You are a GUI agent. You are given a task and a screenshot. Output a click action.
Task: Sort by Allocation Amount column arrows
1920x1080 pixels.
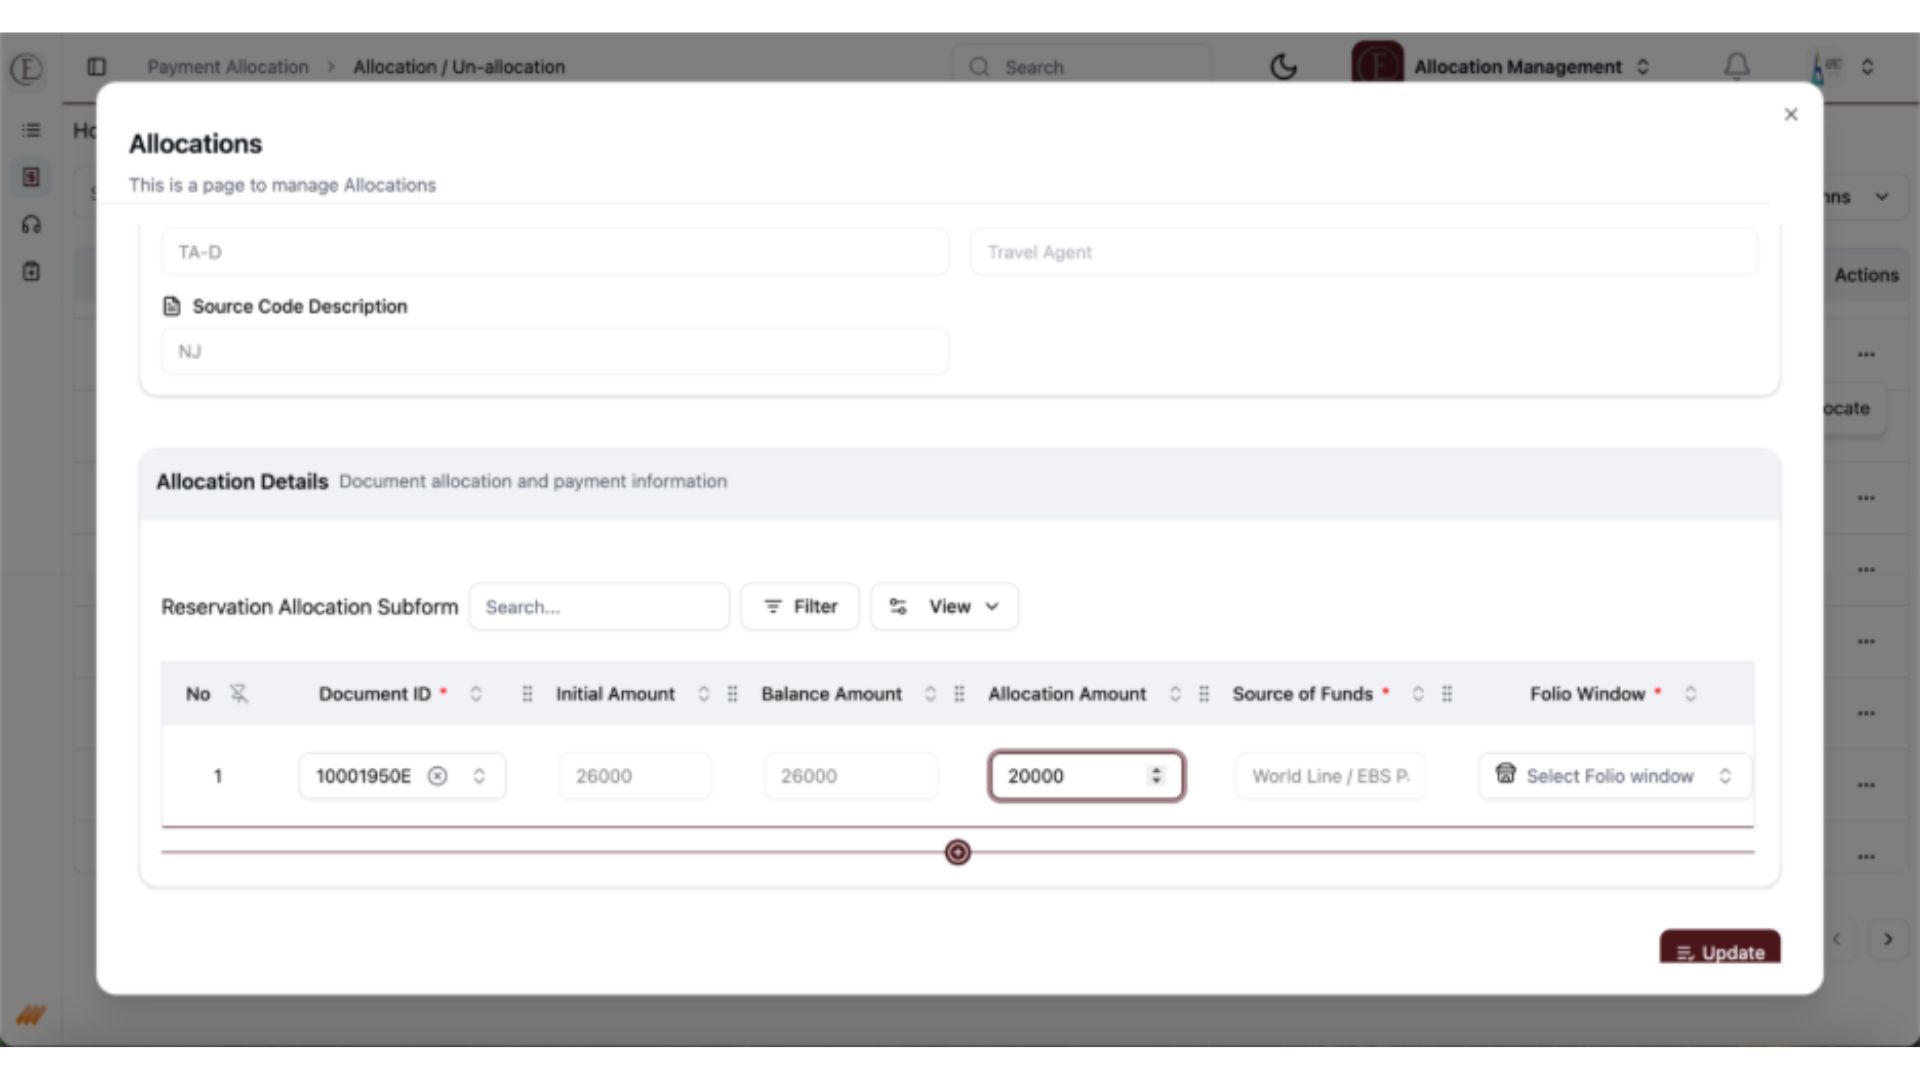[x=1175, y=694]
